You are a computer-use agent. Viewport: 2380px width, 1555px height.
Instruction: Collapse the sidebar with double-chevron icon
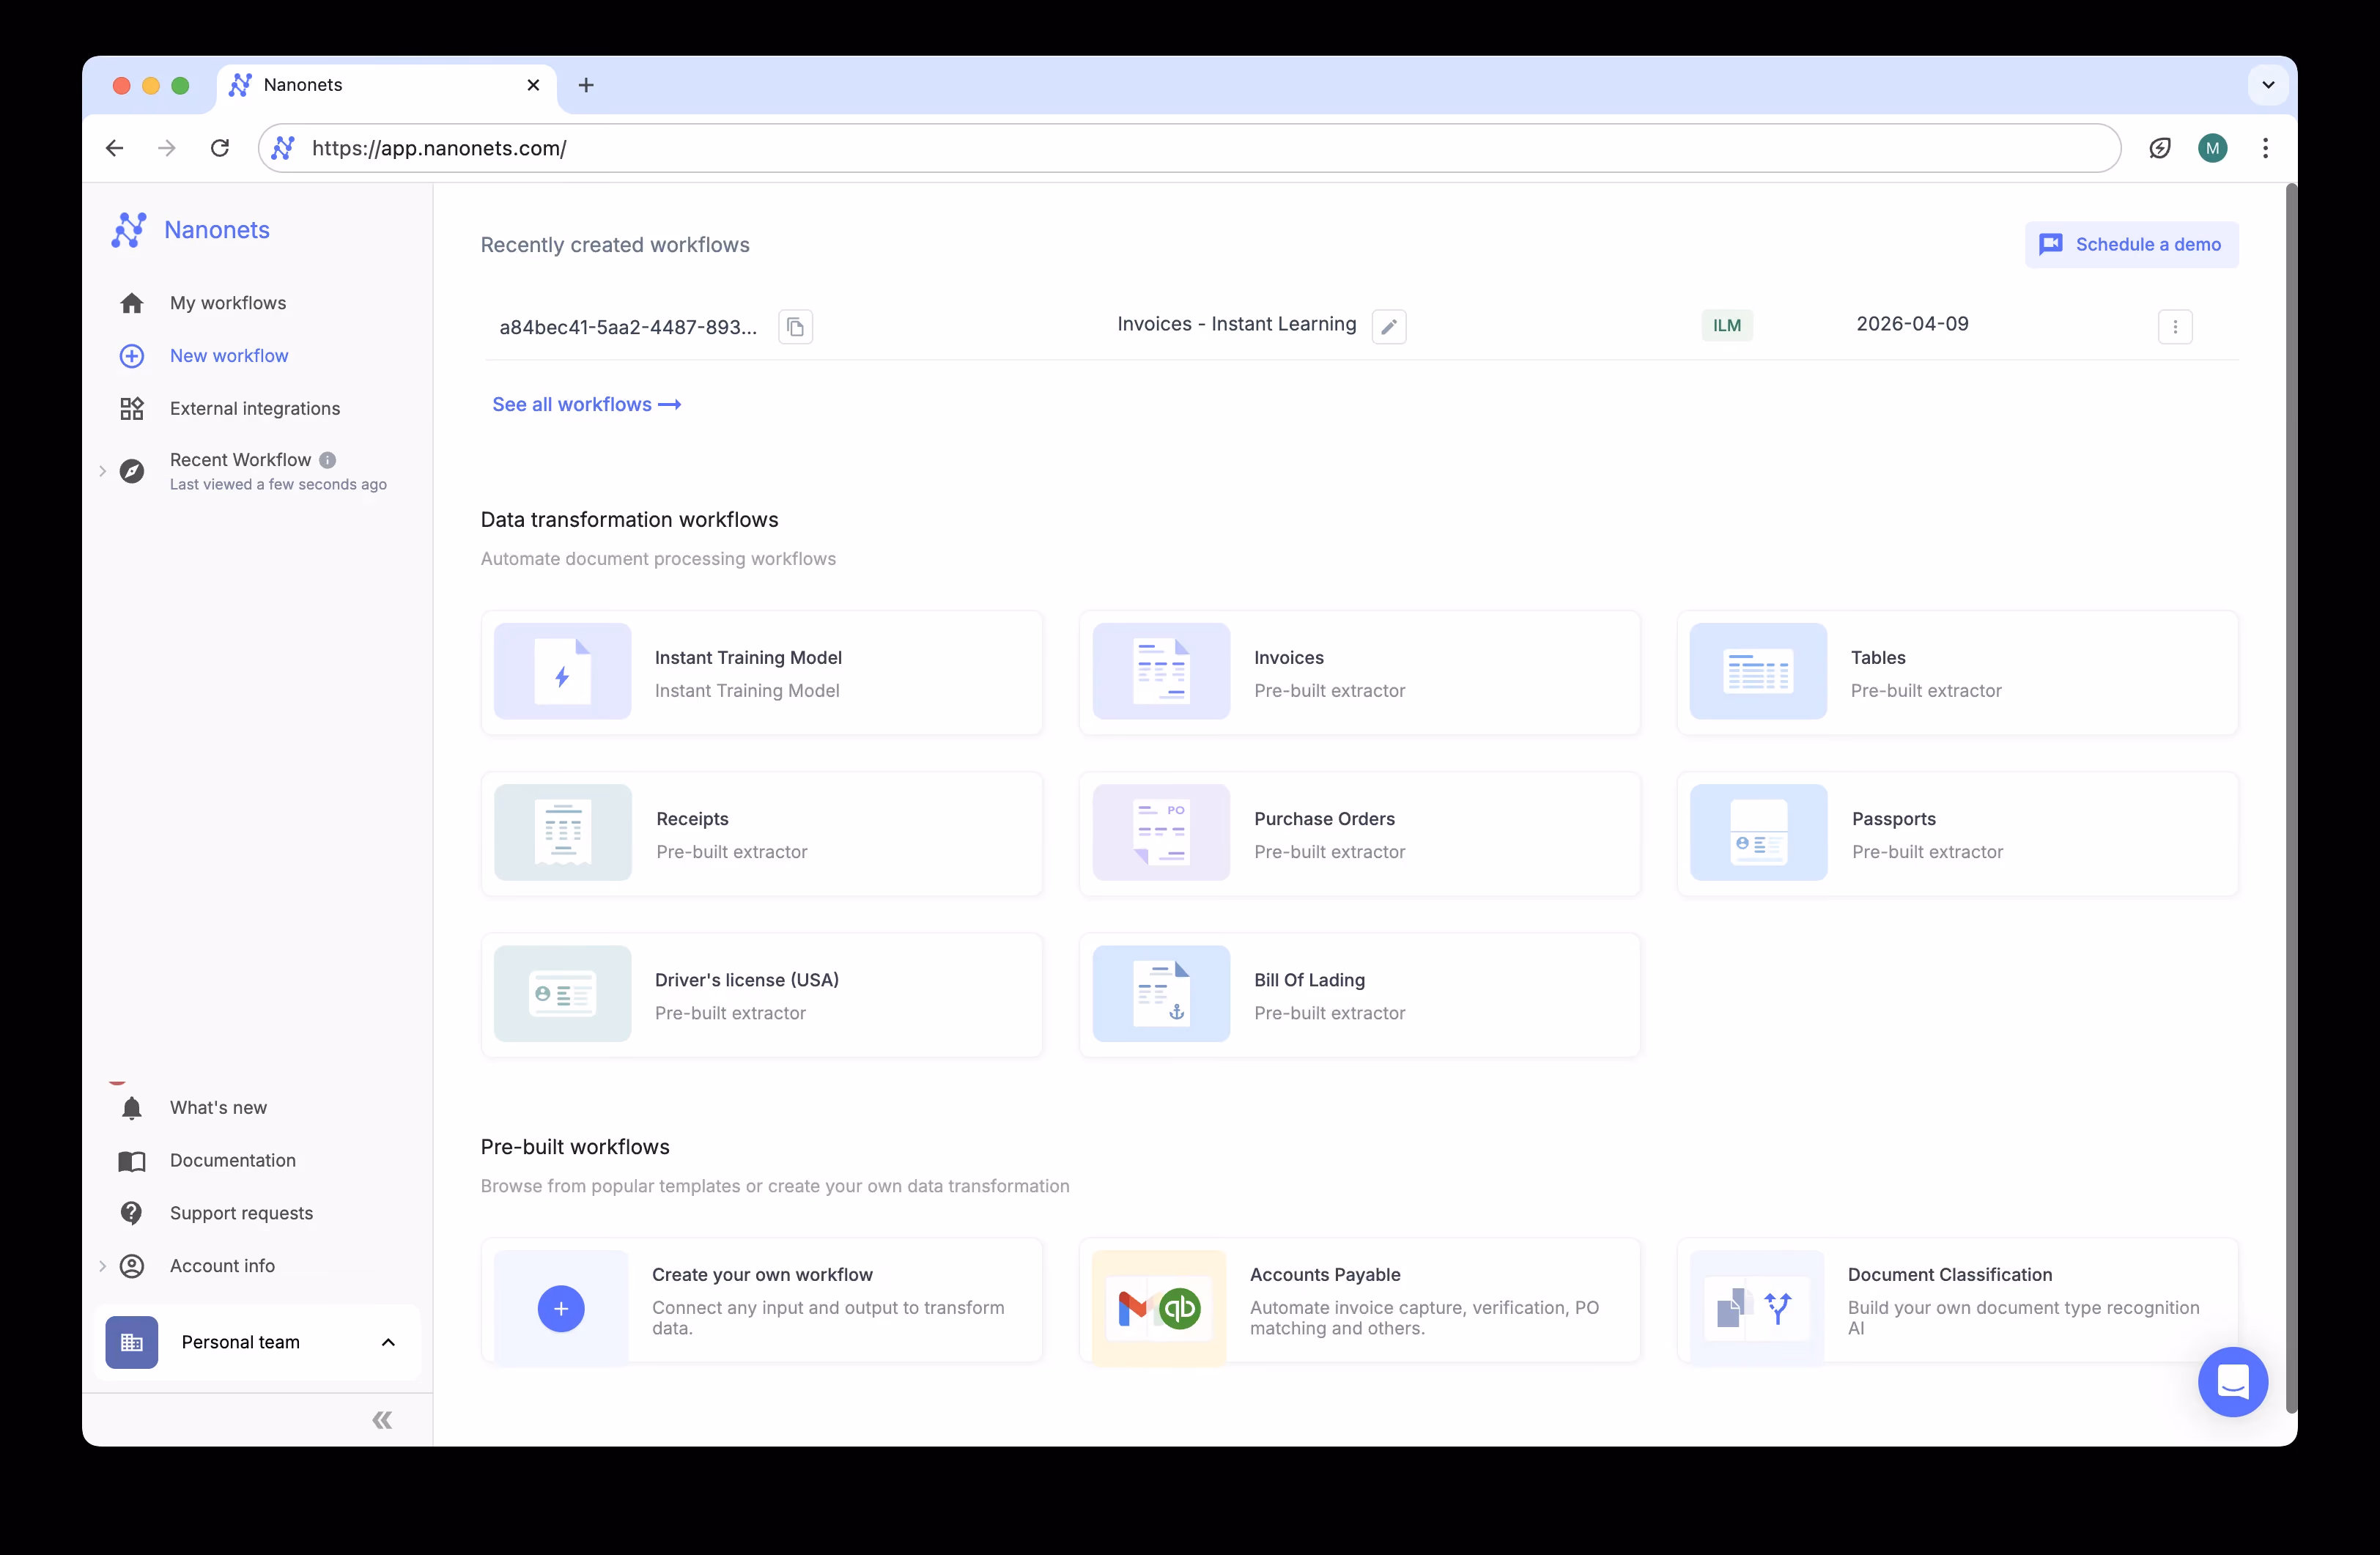coord(382,1420)
